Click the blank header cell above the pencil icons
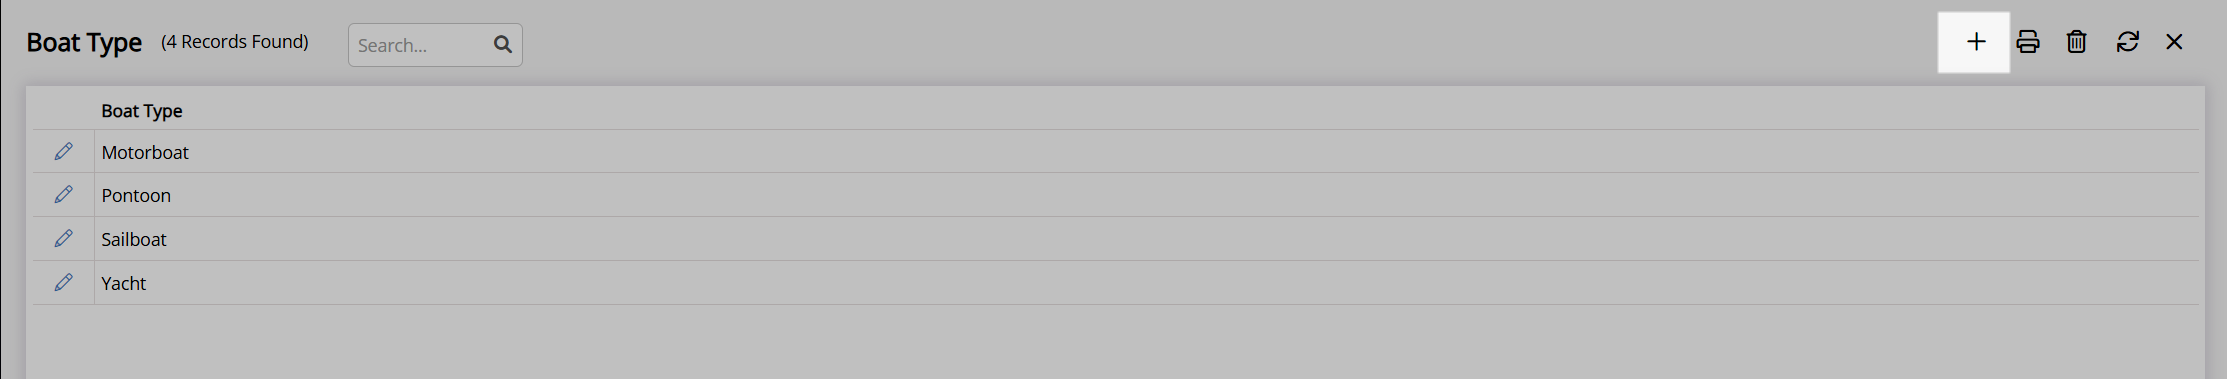 coord(63,110)
